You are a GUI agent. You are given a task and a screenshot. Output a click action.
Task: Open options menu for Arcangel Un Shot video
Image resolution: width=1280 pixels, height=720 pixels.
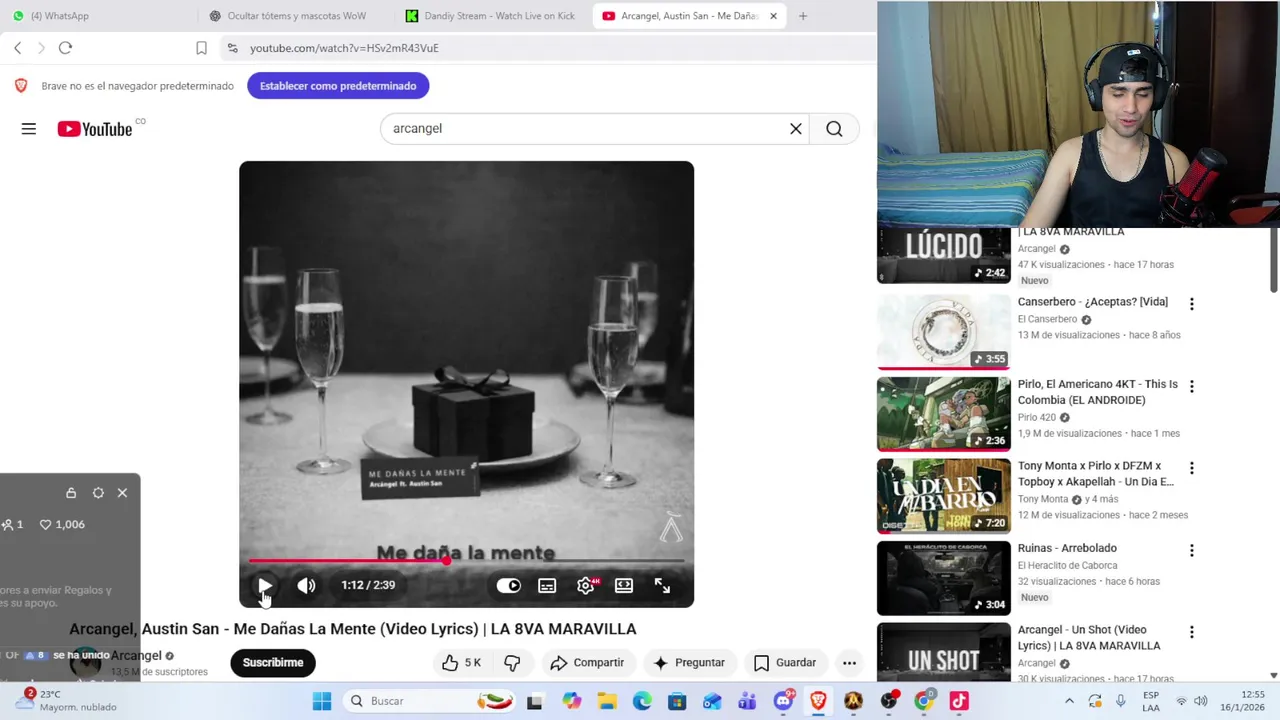pos(1191,632)
